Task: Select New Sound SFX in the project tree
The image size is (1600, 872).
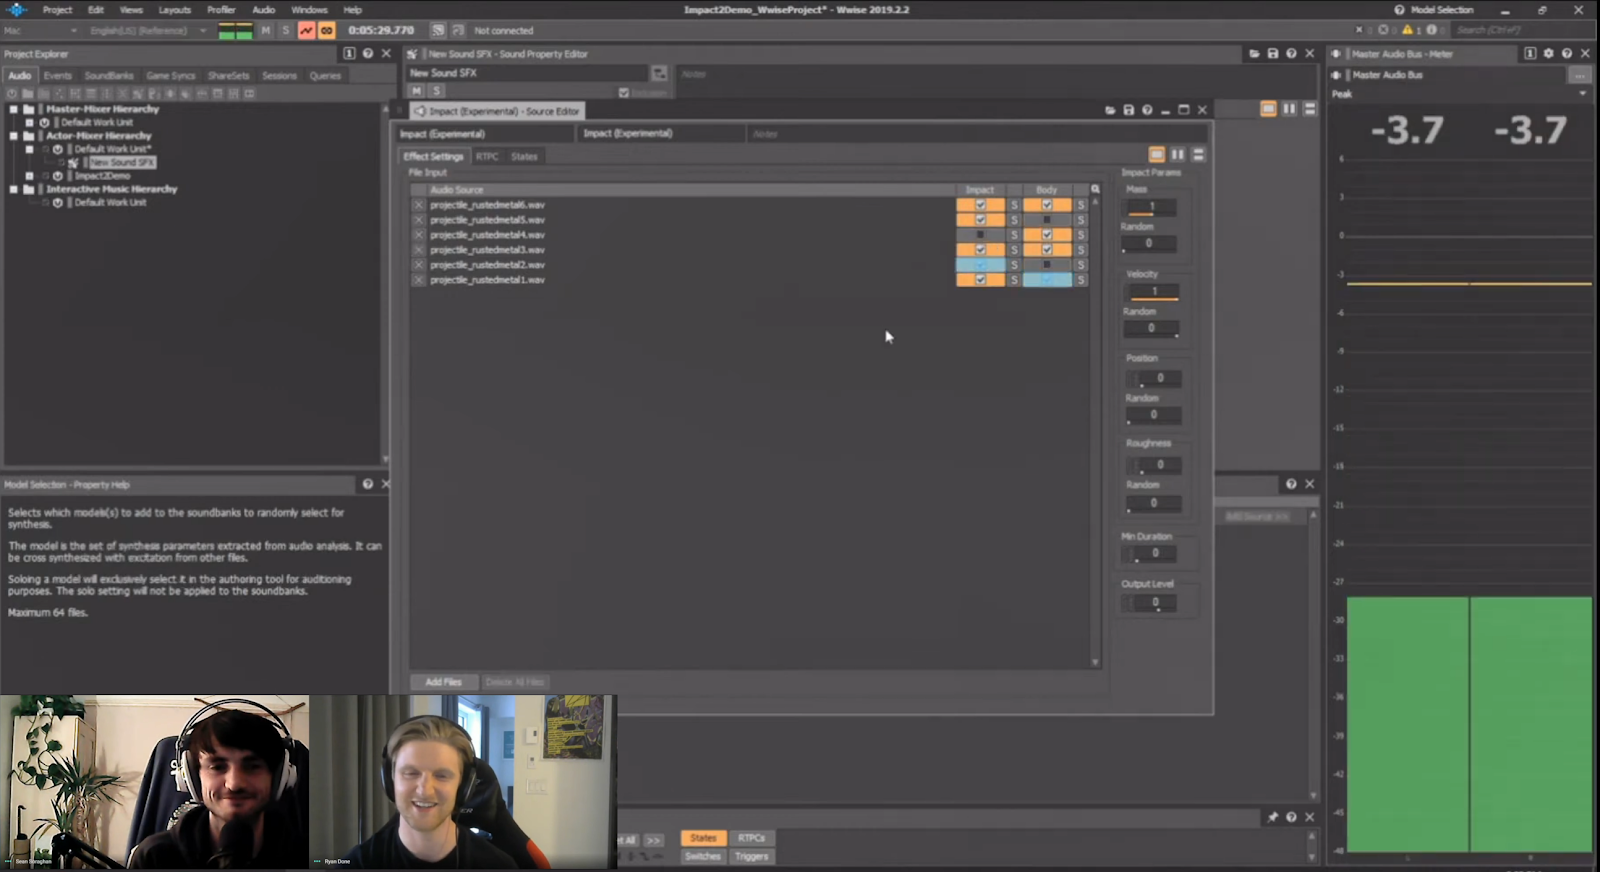Action: (122, 162)
